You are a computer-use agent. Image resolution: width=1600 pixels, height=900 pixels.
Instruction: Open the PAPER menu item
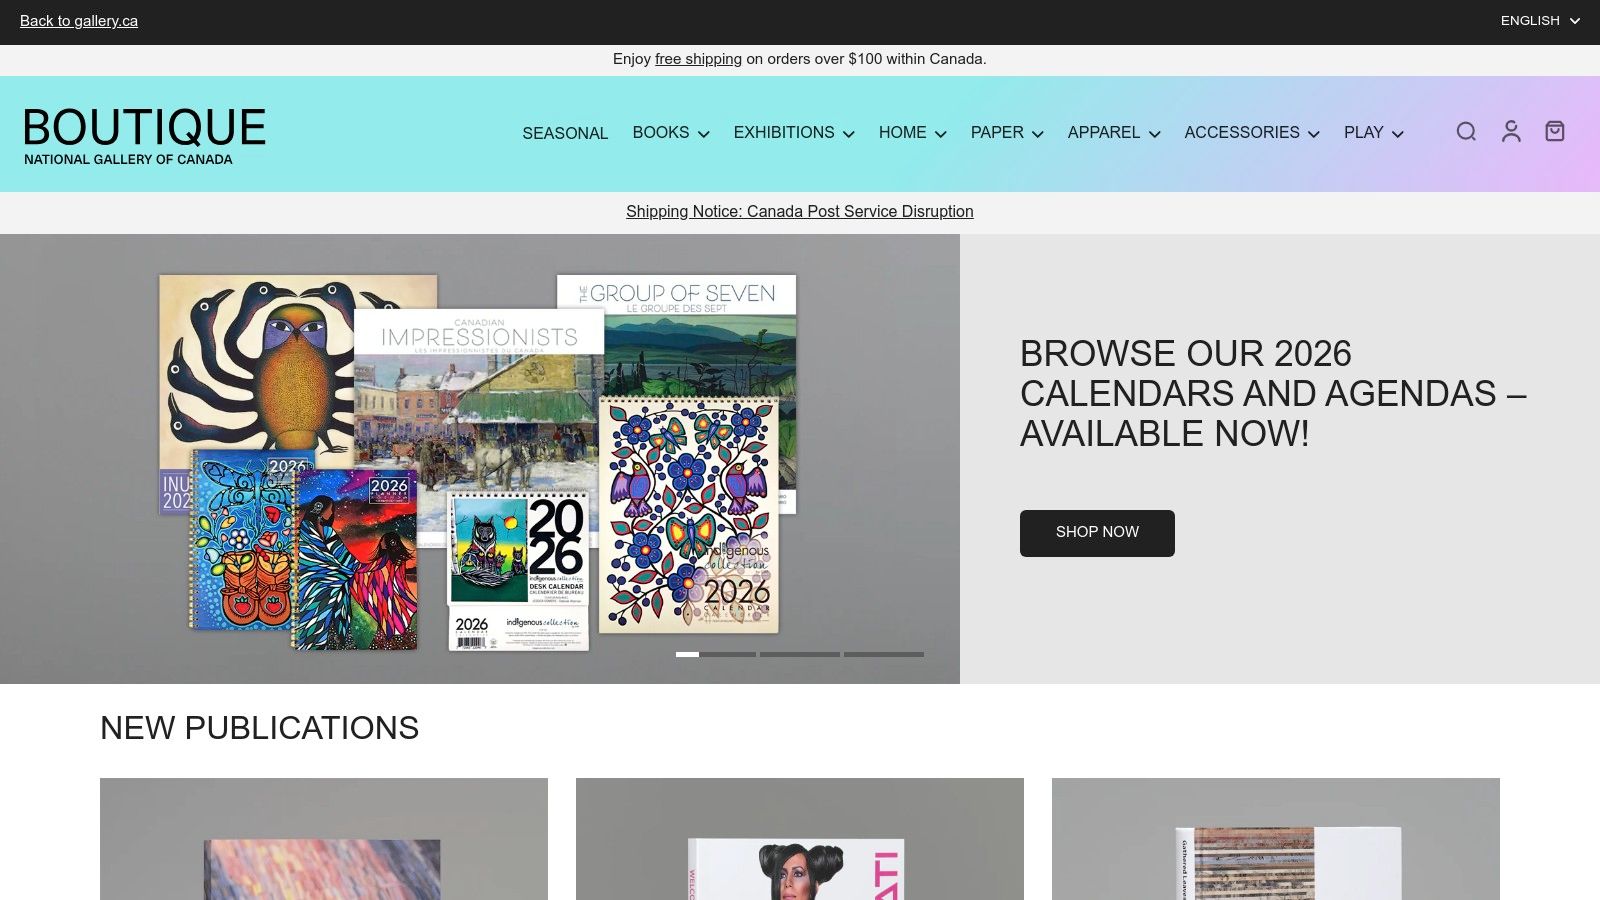997,133
